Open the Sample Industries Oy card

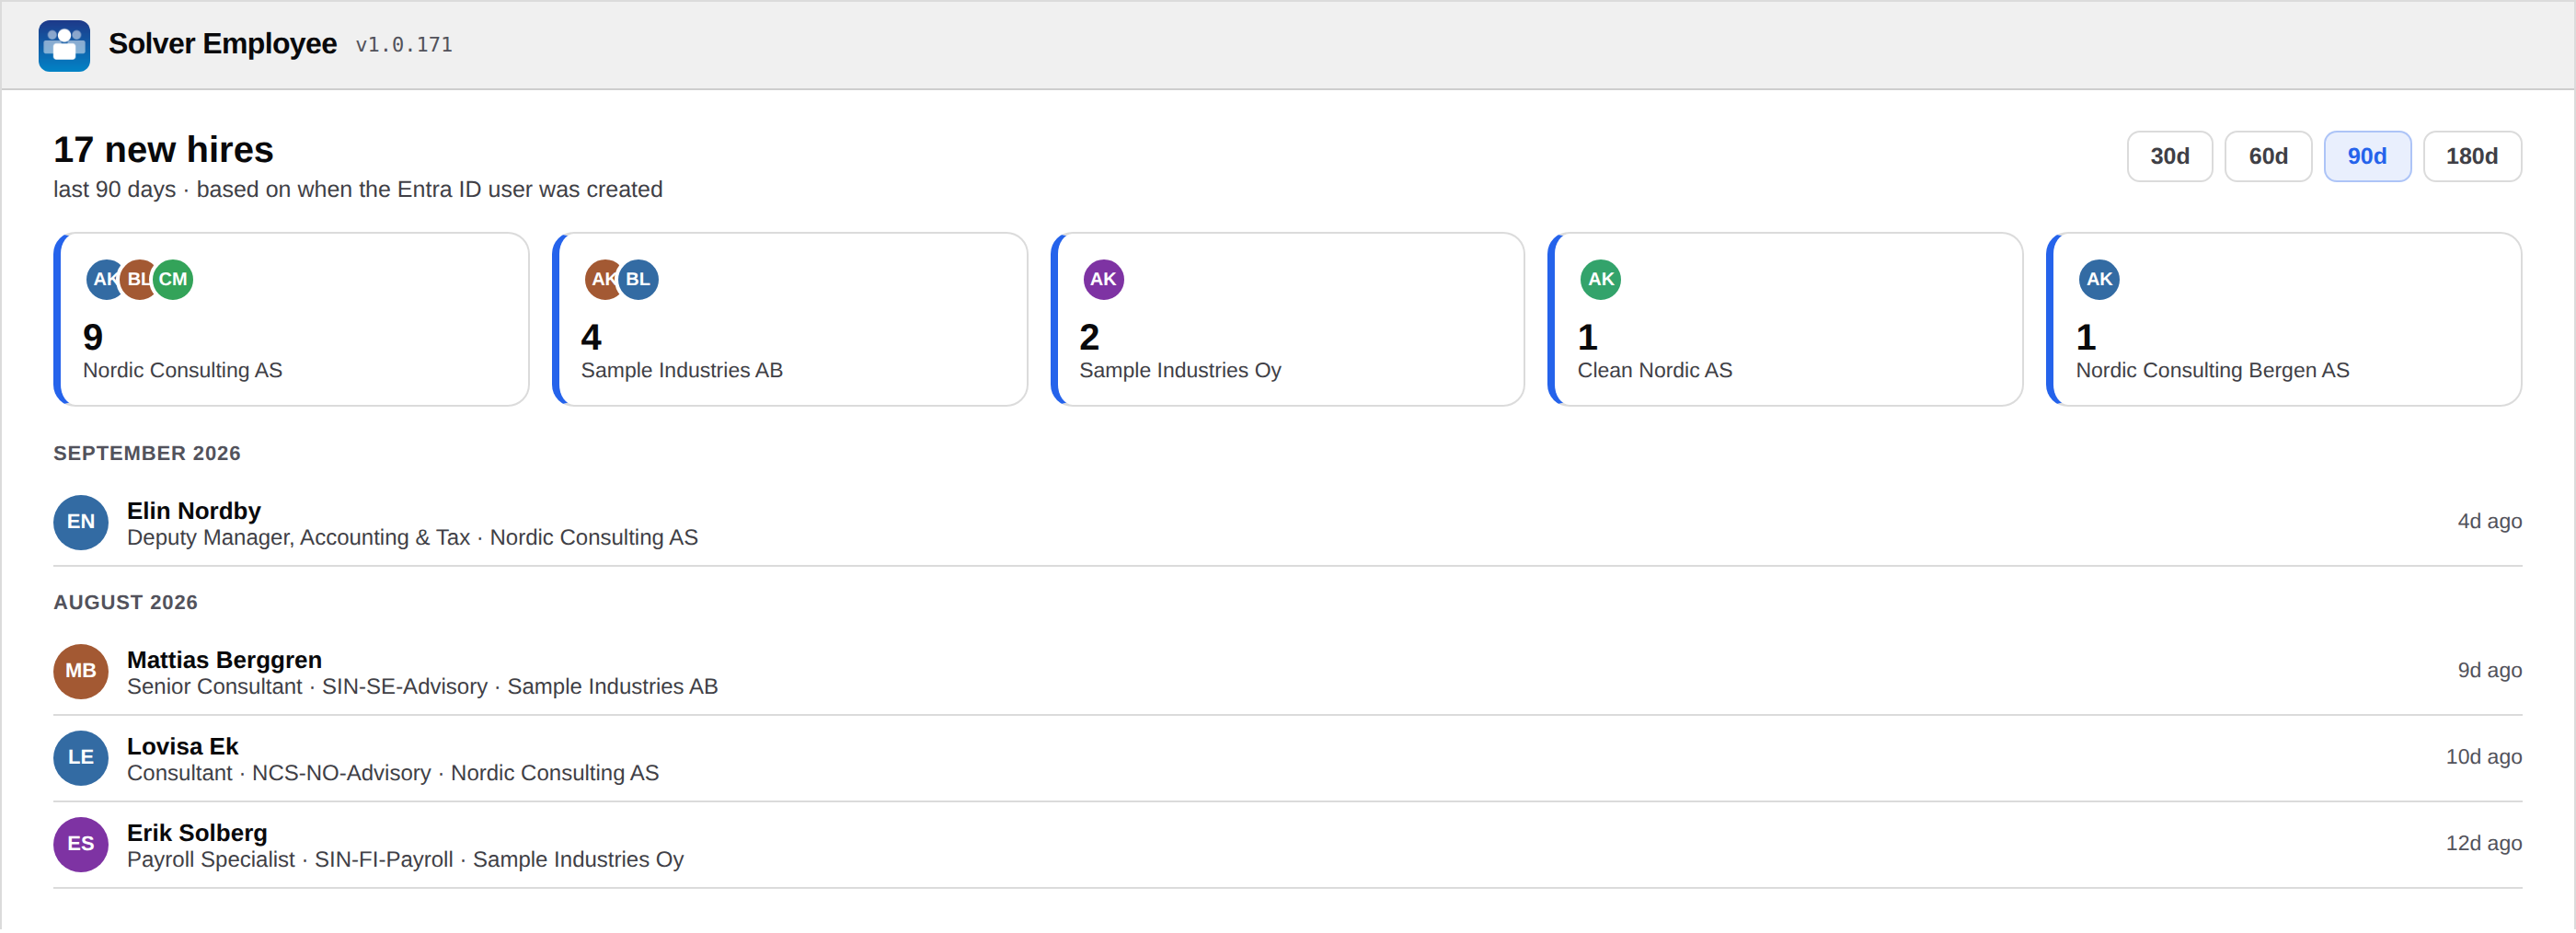pyautogui.click(x=1288, y=320)
